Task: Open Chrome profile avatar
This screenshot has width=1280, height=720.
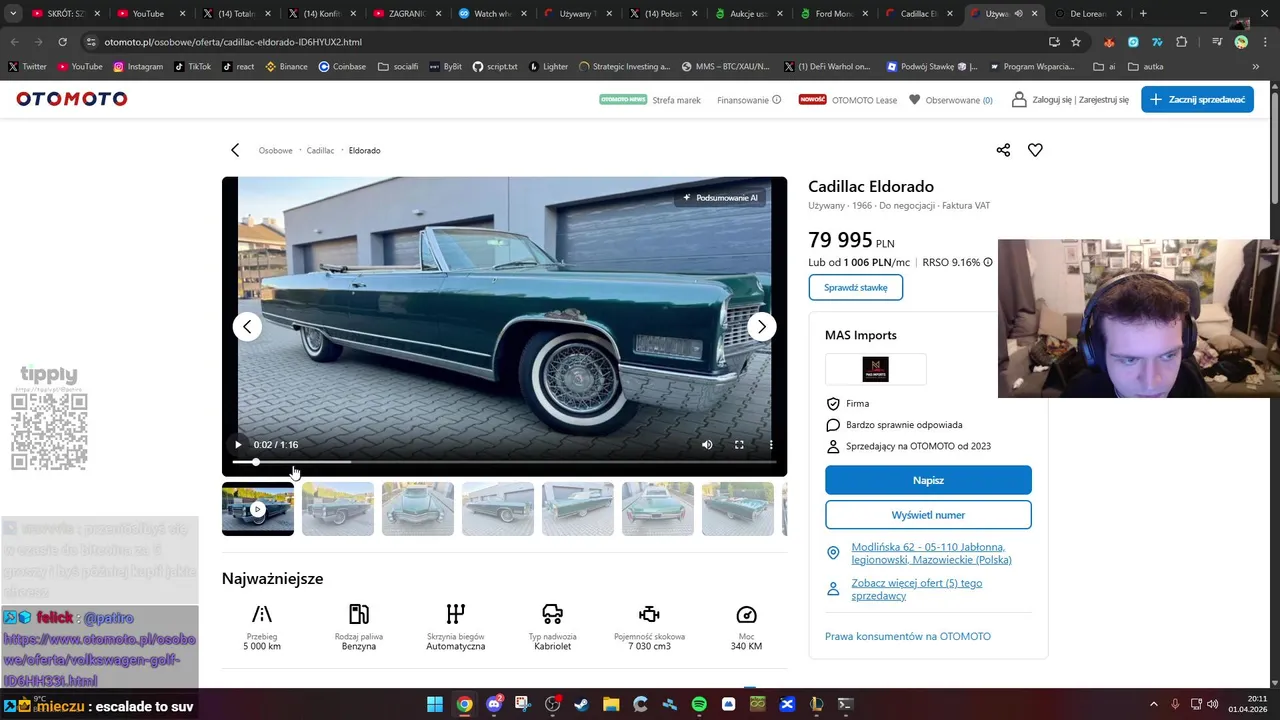Action: pos(1241,42)
